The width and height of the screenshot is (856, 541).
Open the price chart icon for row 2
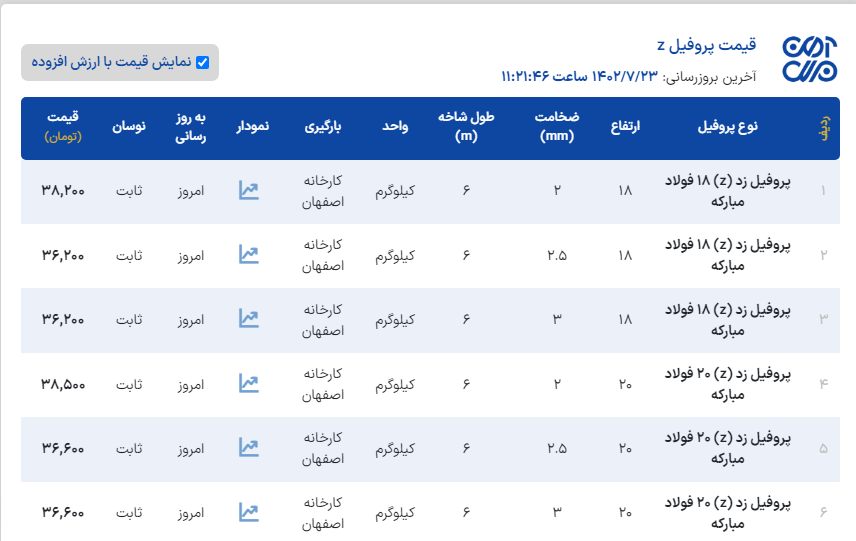point(249,254)
